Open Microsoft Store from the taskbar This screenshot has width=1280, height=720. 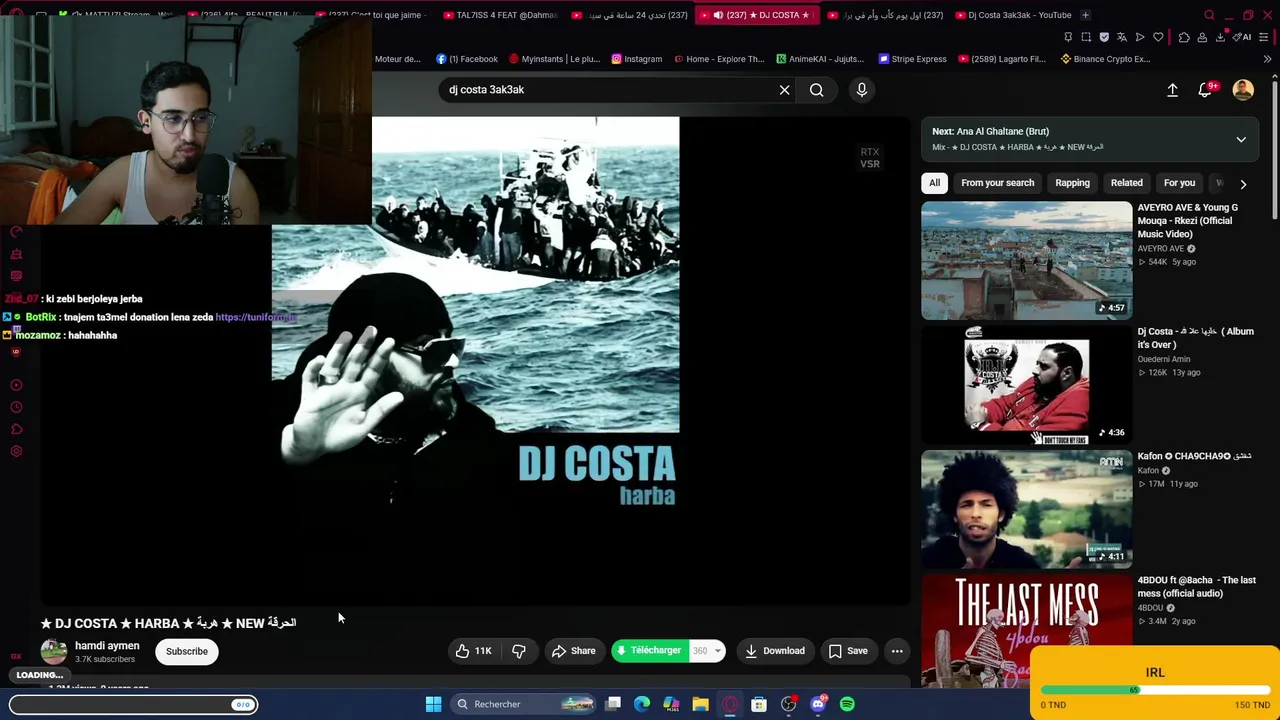[x=759, y=704]
